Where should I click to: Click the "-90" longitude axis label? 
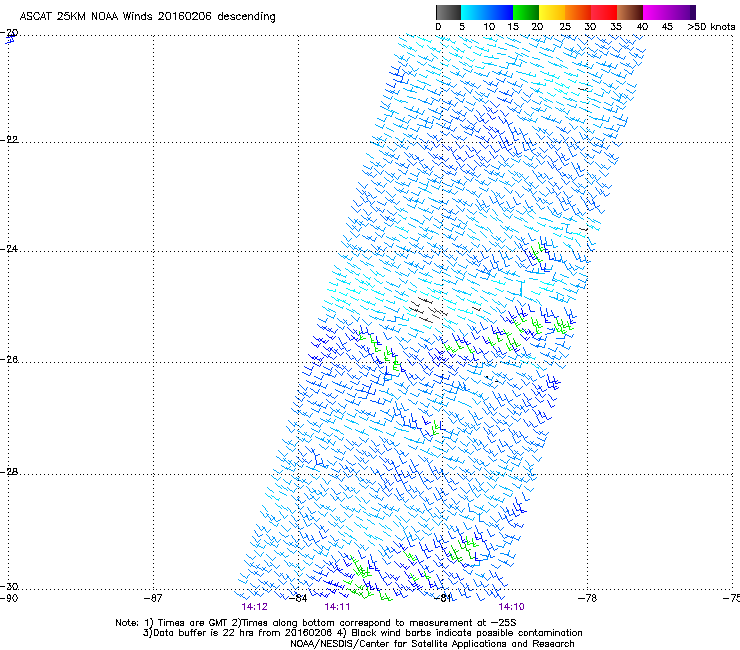(x=9, y=598)
